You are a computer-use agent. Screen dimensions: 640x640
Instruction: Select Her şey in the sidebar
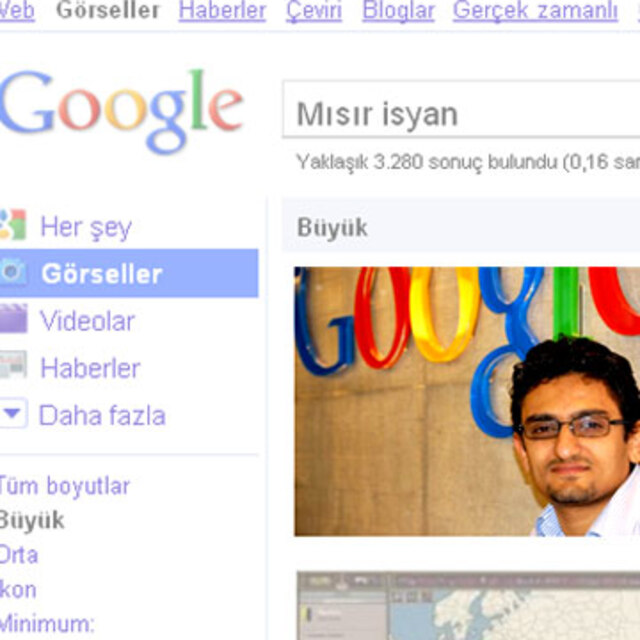(86, 227)
